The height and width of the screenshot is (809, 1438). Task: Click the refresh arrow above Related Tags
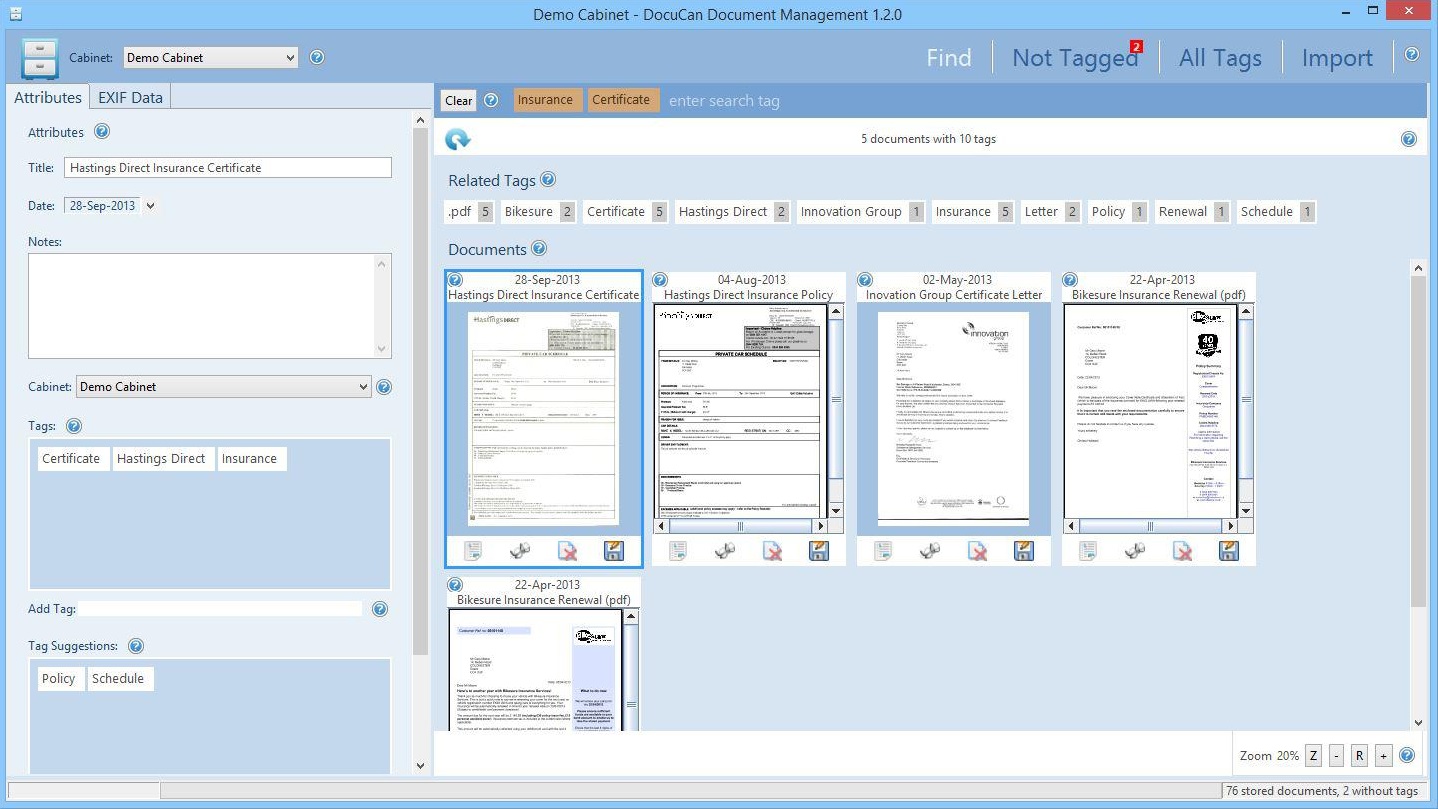click(x=458, y=139)
